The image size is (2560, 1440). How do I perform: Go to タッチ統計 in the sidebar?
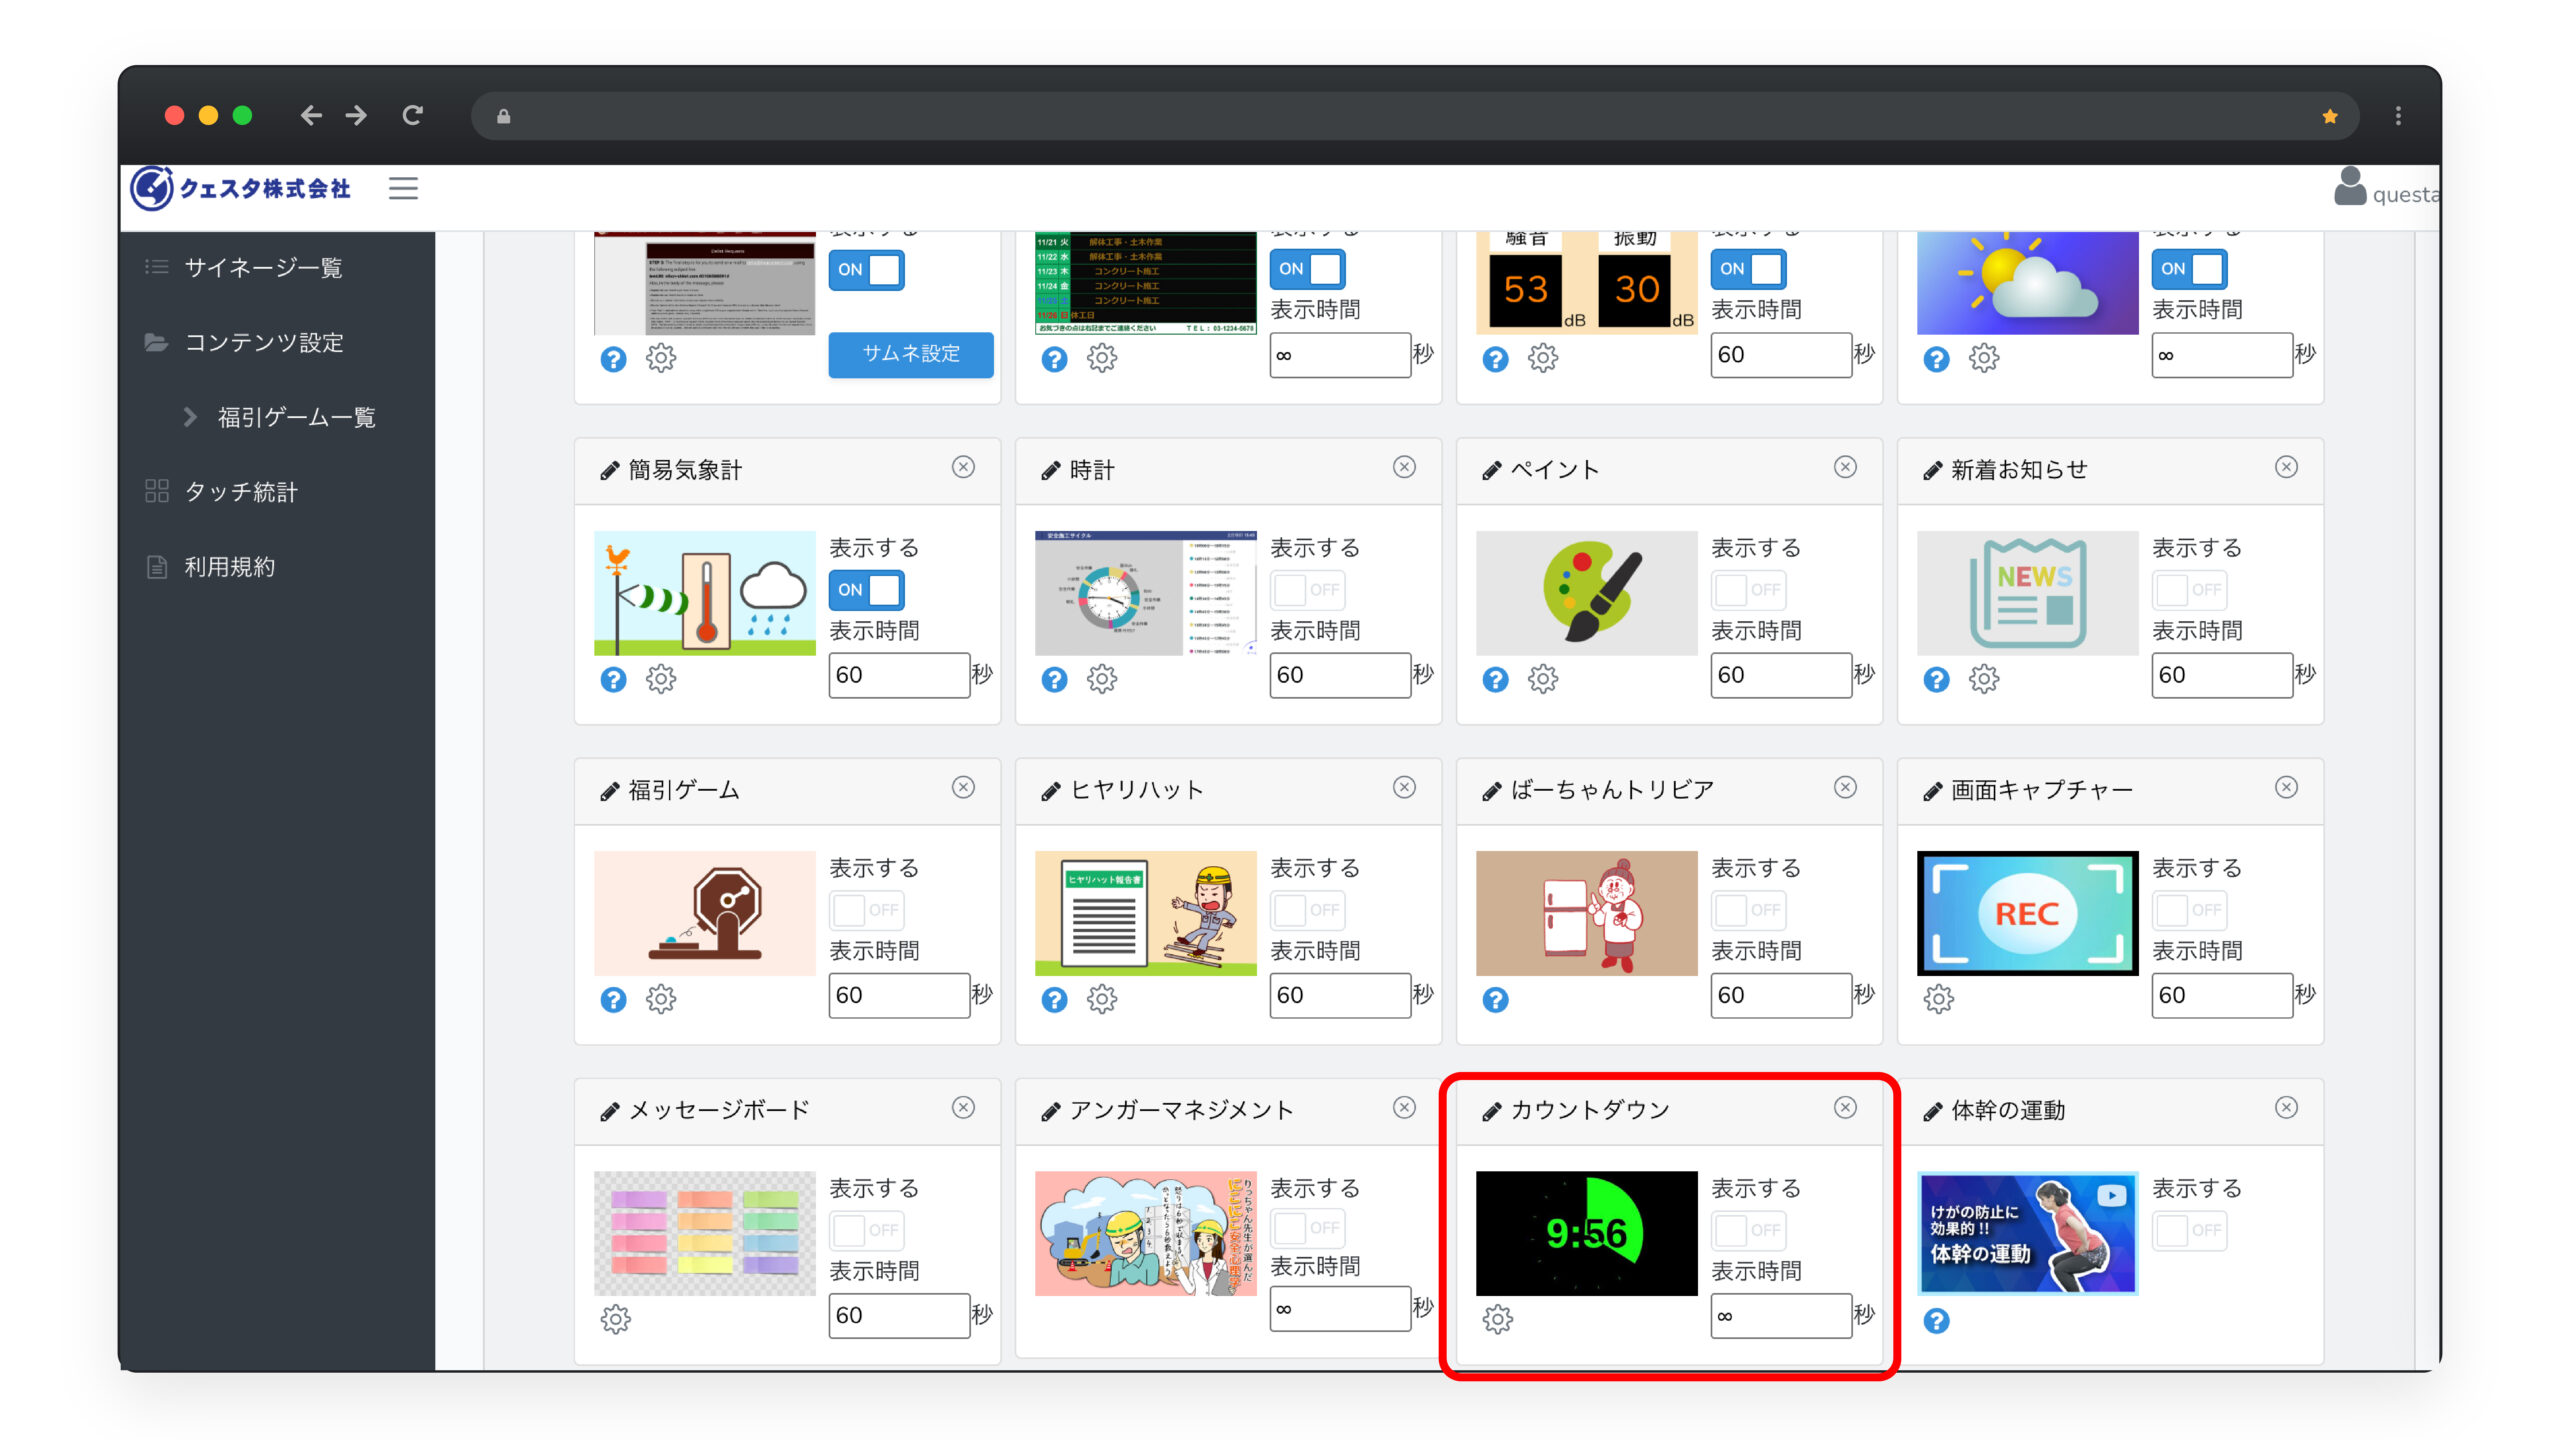point(241,492)
